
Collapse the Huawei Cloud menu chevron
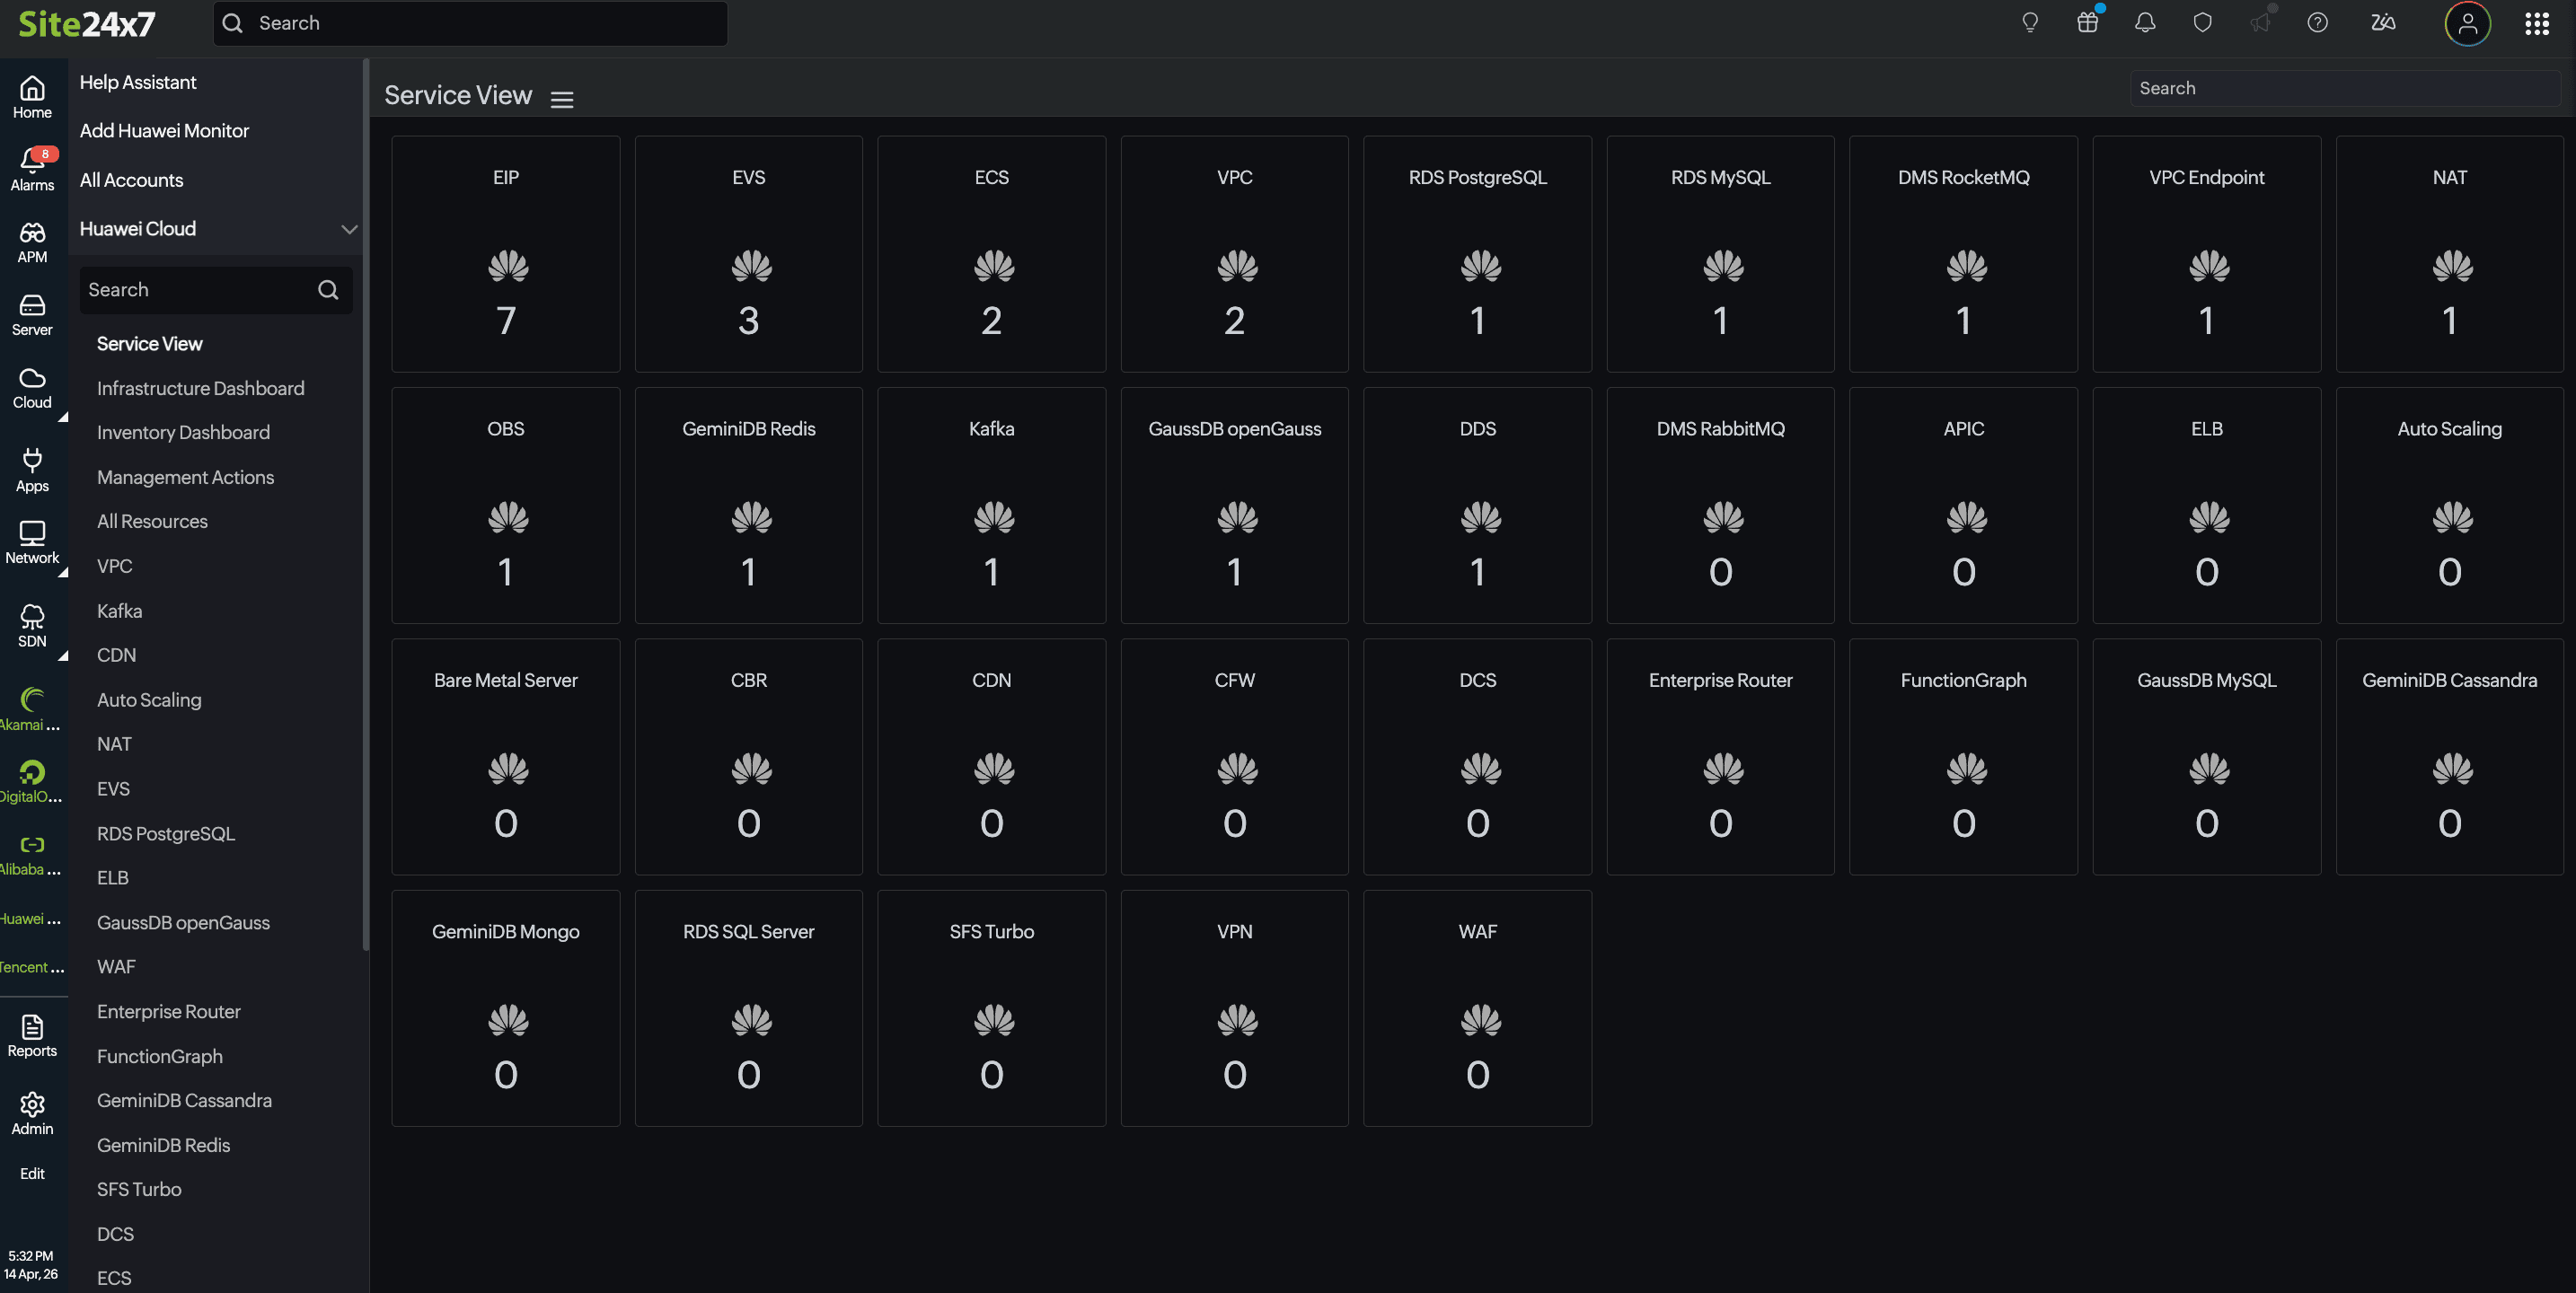click(349, 229)
